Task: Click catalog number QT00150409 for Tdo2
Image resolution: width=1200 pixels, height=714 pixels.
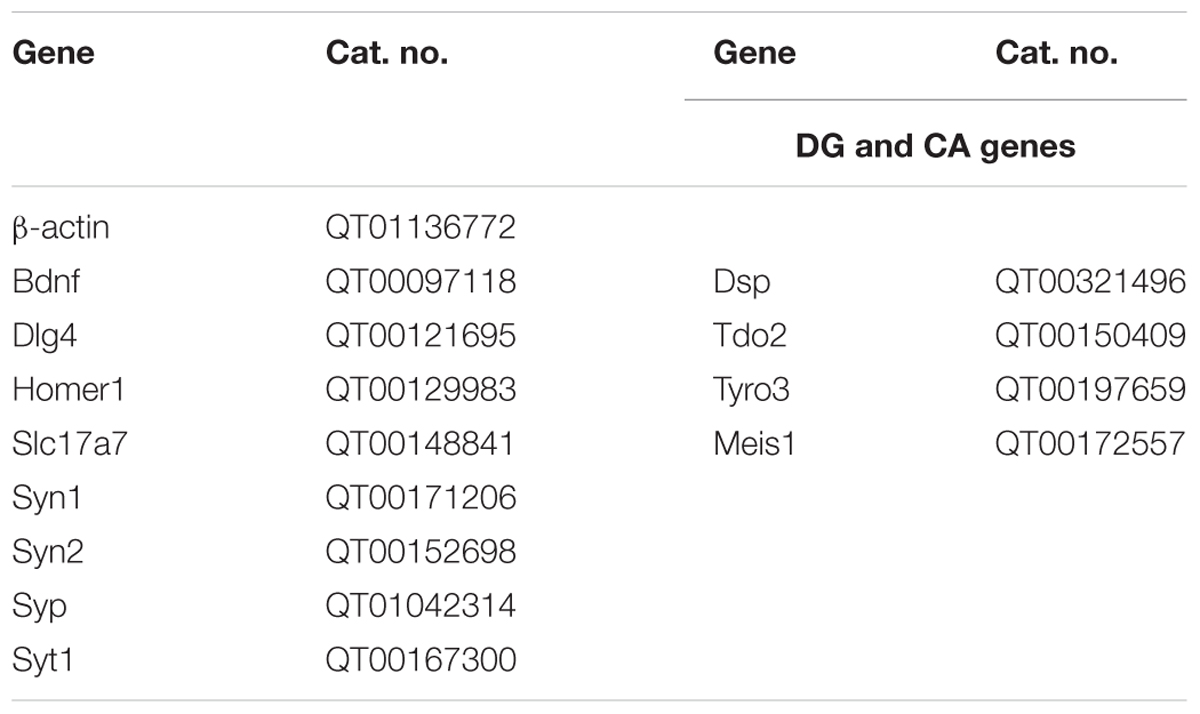Action: pyautogui.click(x=1090, y=336)
